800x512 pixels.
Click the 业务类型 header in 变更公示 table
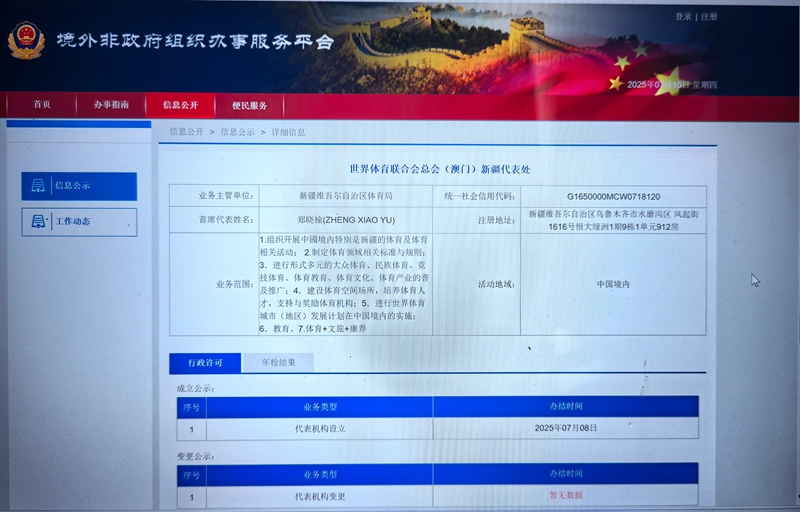[x=320, y=474]
